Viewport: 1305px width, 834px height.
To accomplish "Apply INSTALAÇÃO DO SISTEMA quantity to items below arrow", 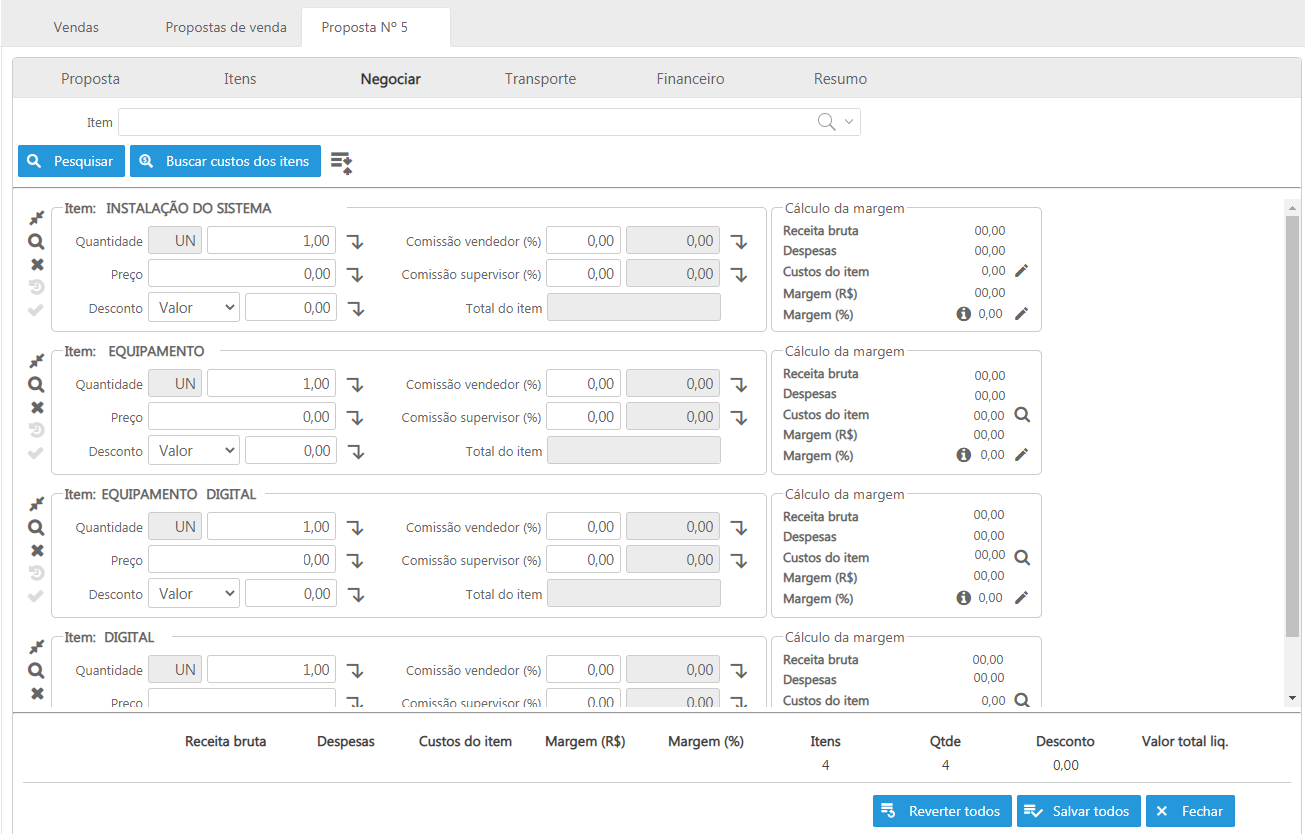I will click(x=355, y=242).
